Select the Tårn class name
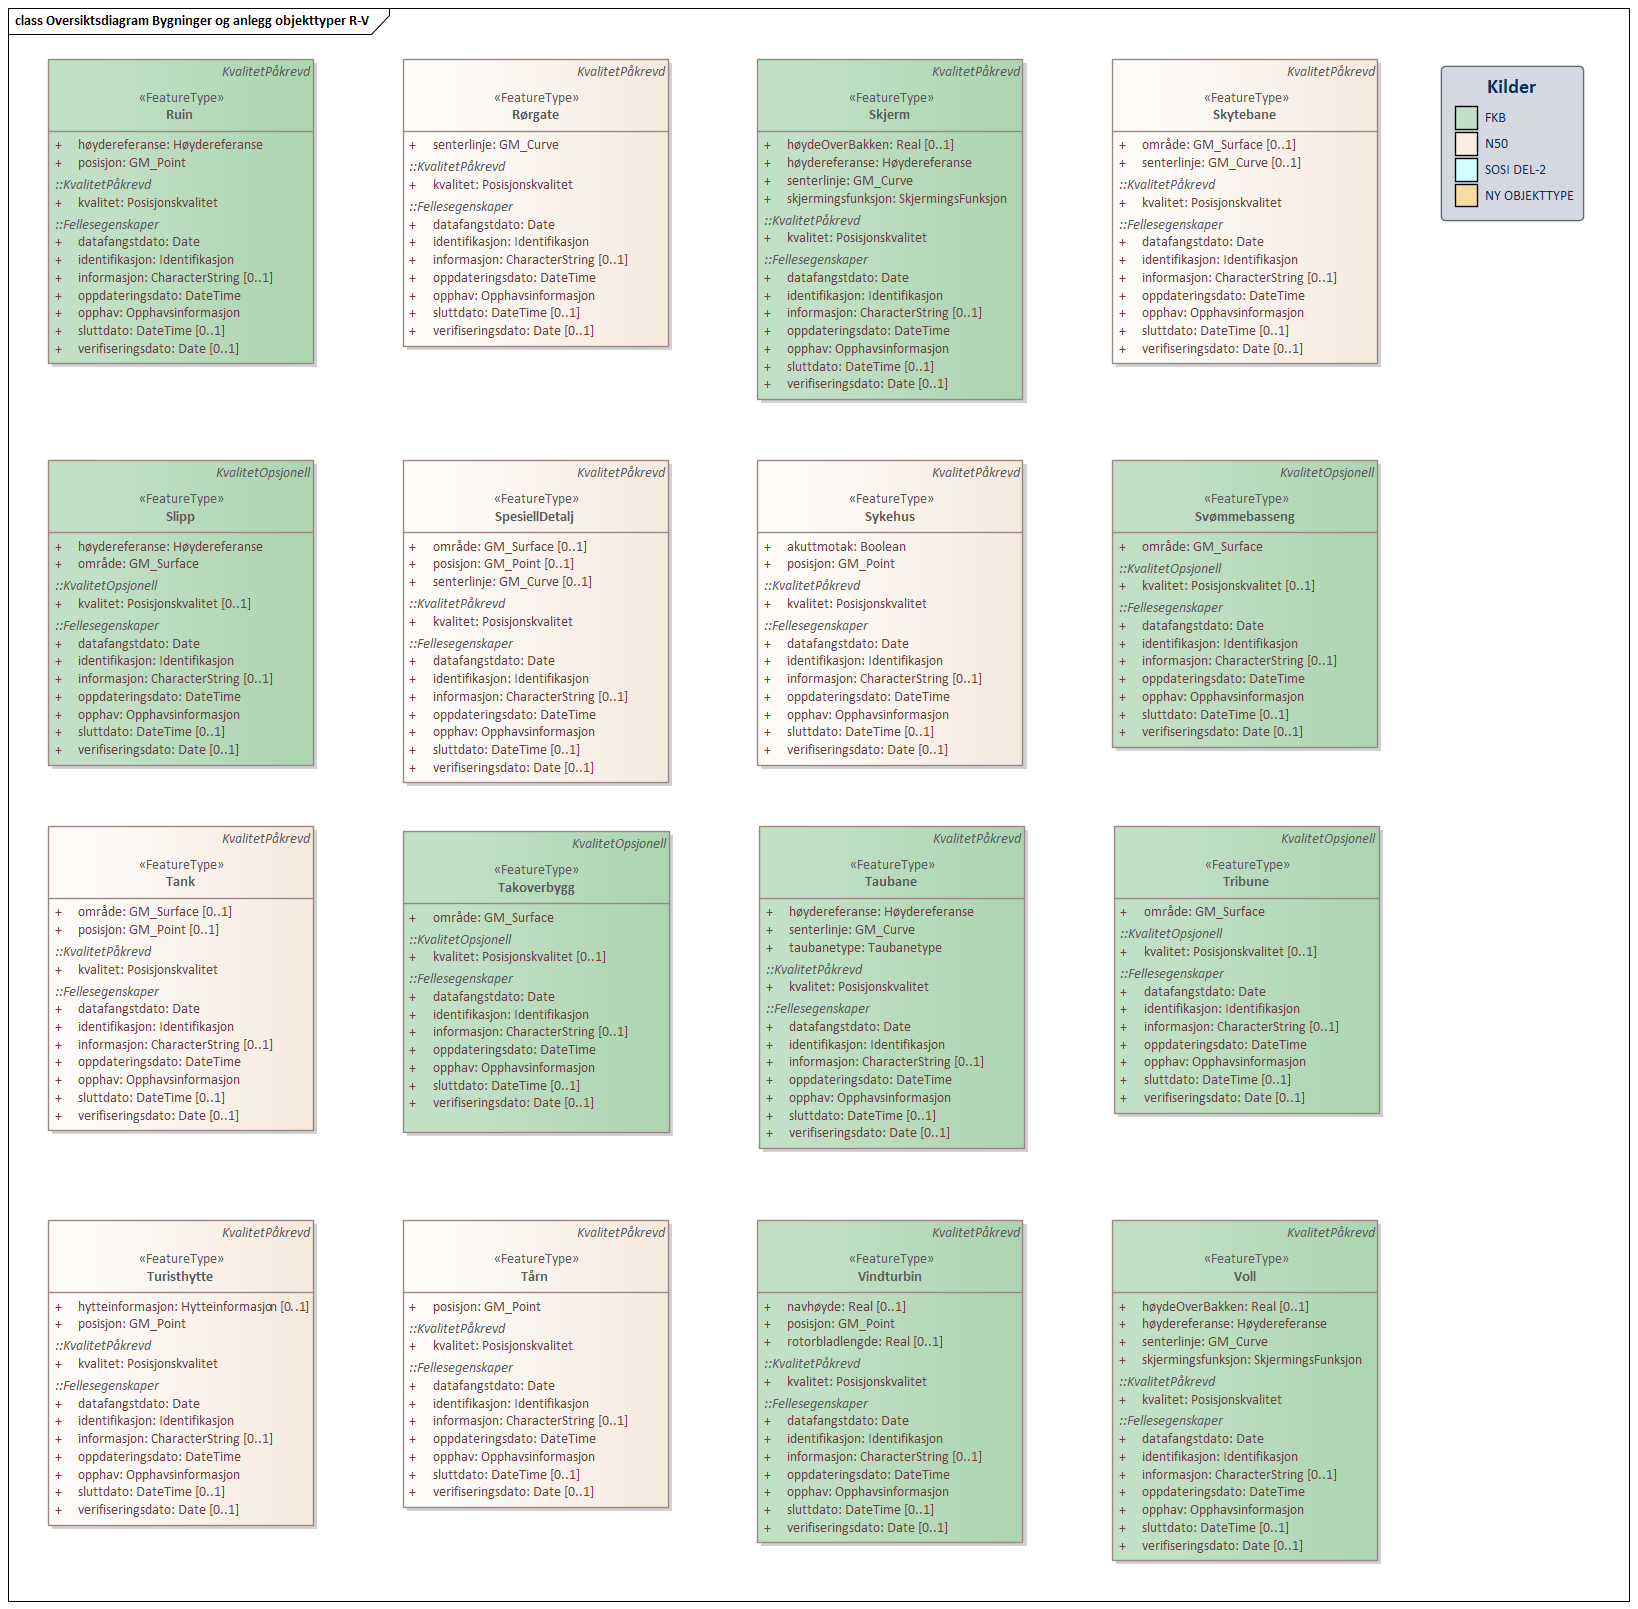 coord(534,1277)
